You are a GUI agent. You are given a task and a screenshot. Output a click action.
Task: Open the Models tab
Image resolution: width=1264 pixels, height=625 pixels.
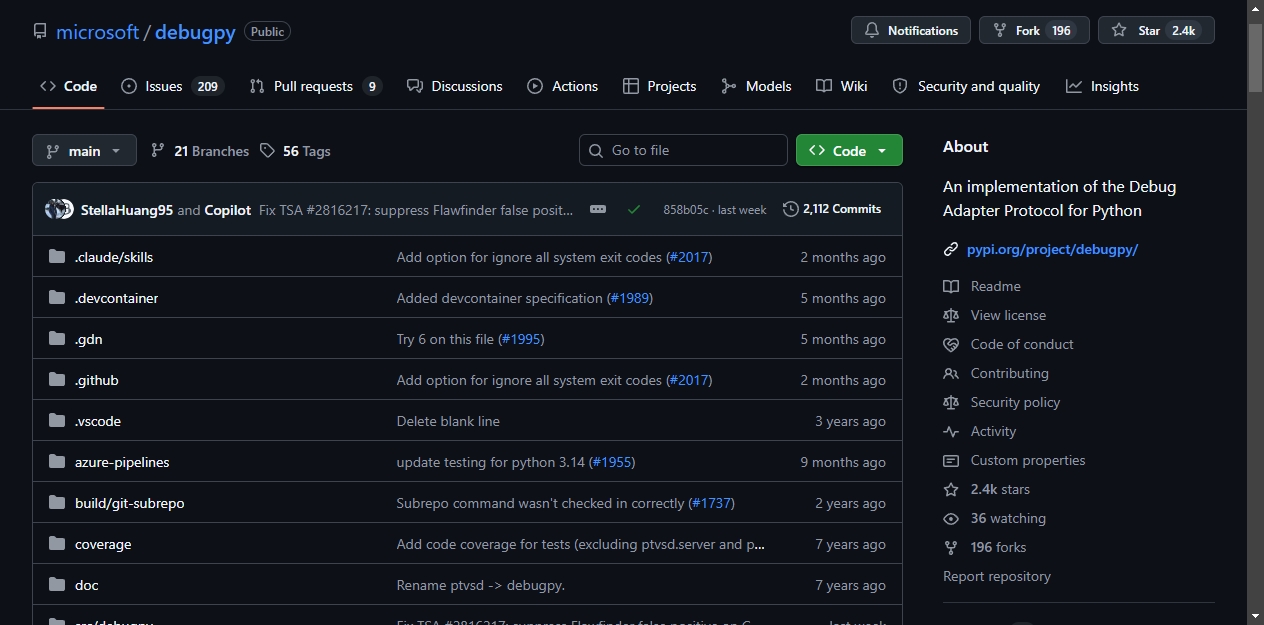click(756, 86)
